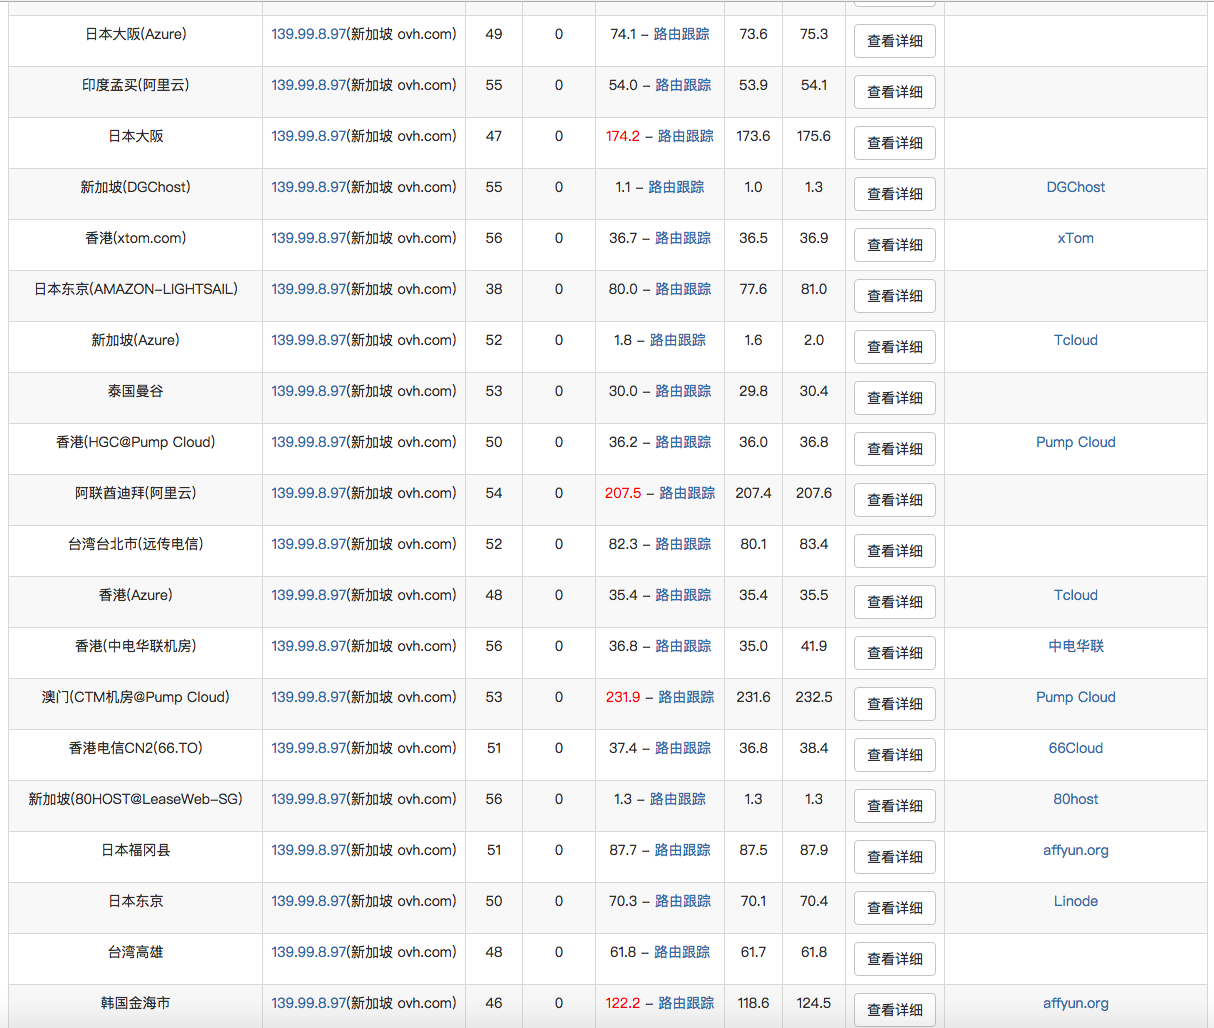Open 路由跟踪 link in 韩国金海市 row

tap(686, 1004)
